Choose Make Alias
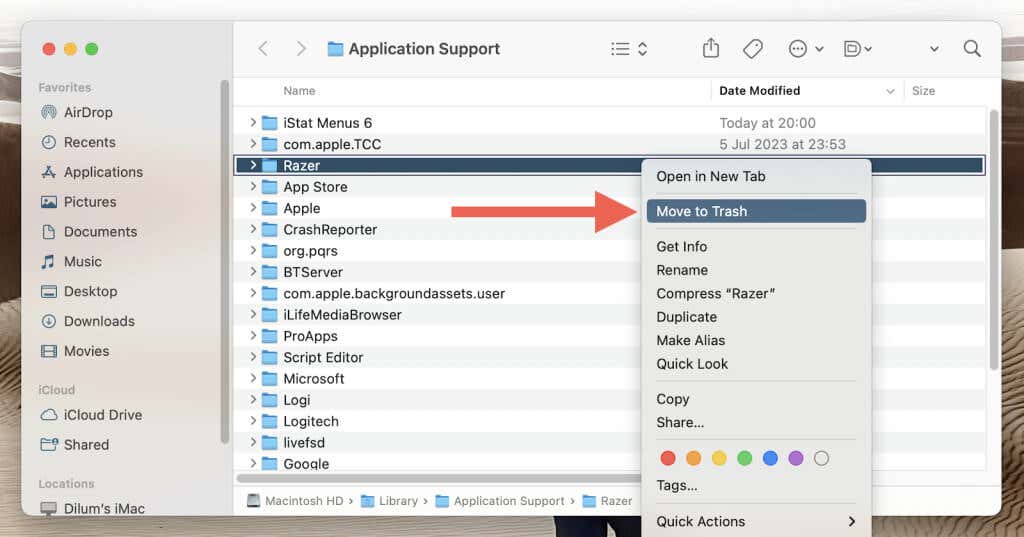The image size is (1024, 537). 756,340
